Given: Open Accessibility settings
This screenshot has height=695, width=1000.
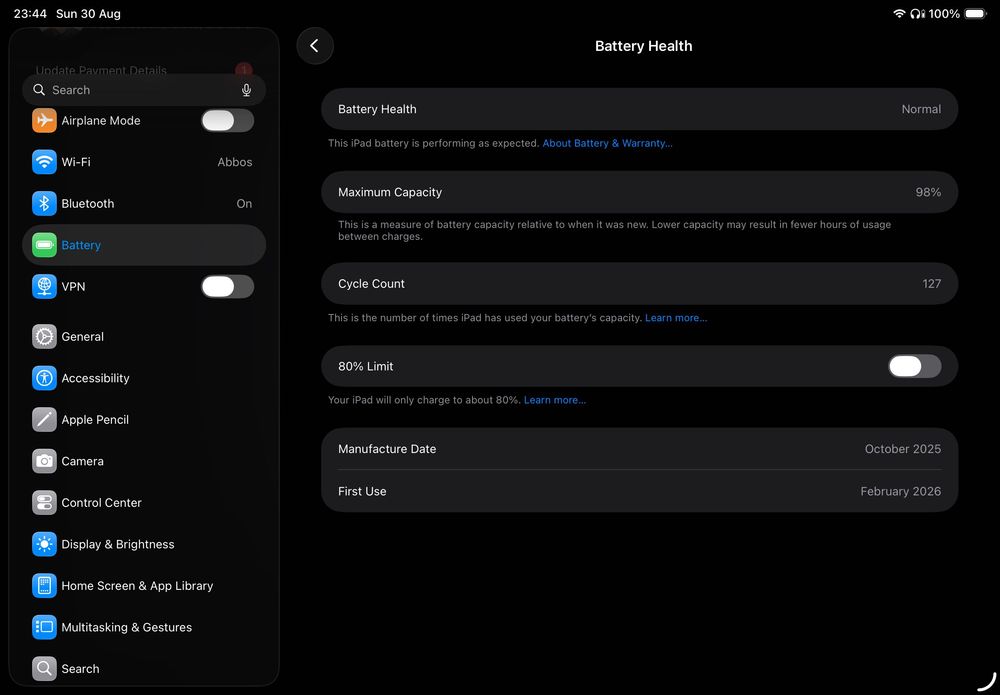Looking at the screenshot, I should click(x=144, y=378).
